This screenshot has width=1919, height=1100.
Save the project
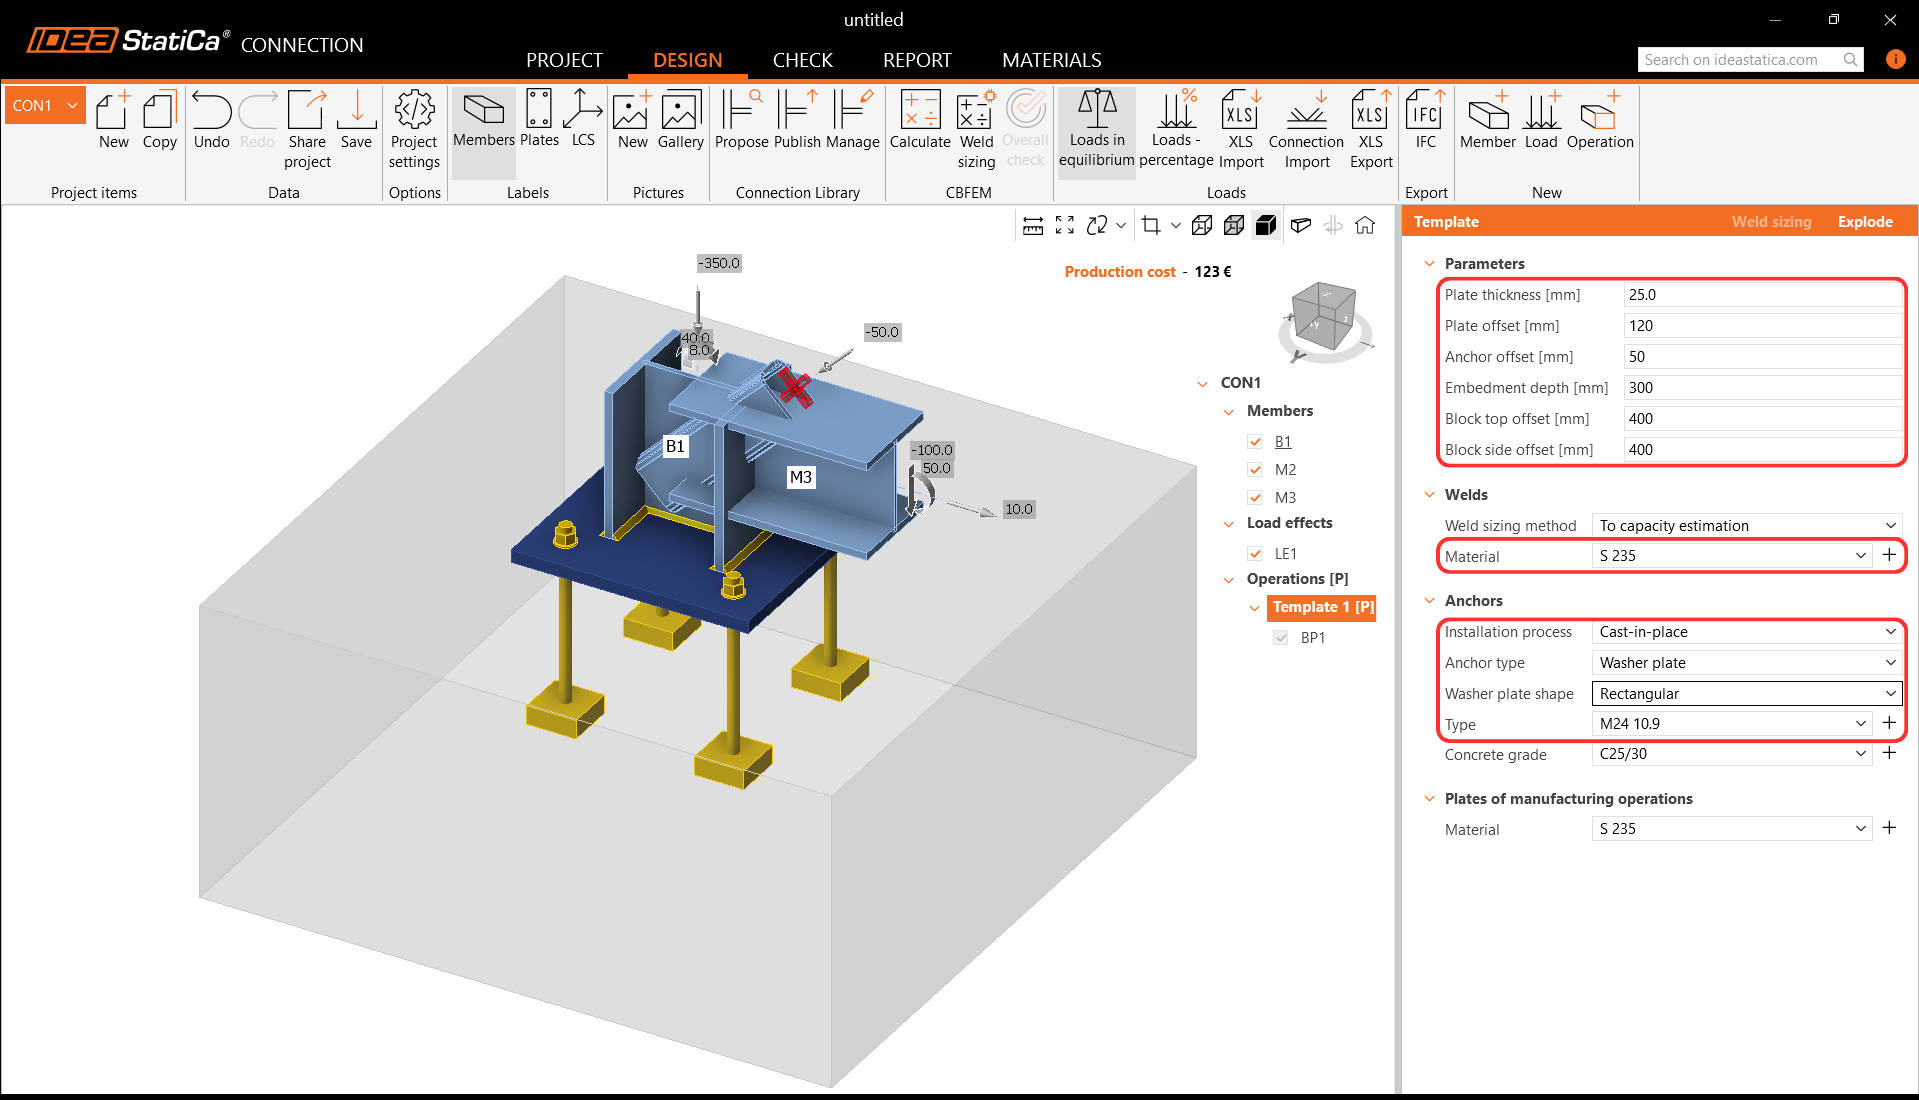coord(356,121)
